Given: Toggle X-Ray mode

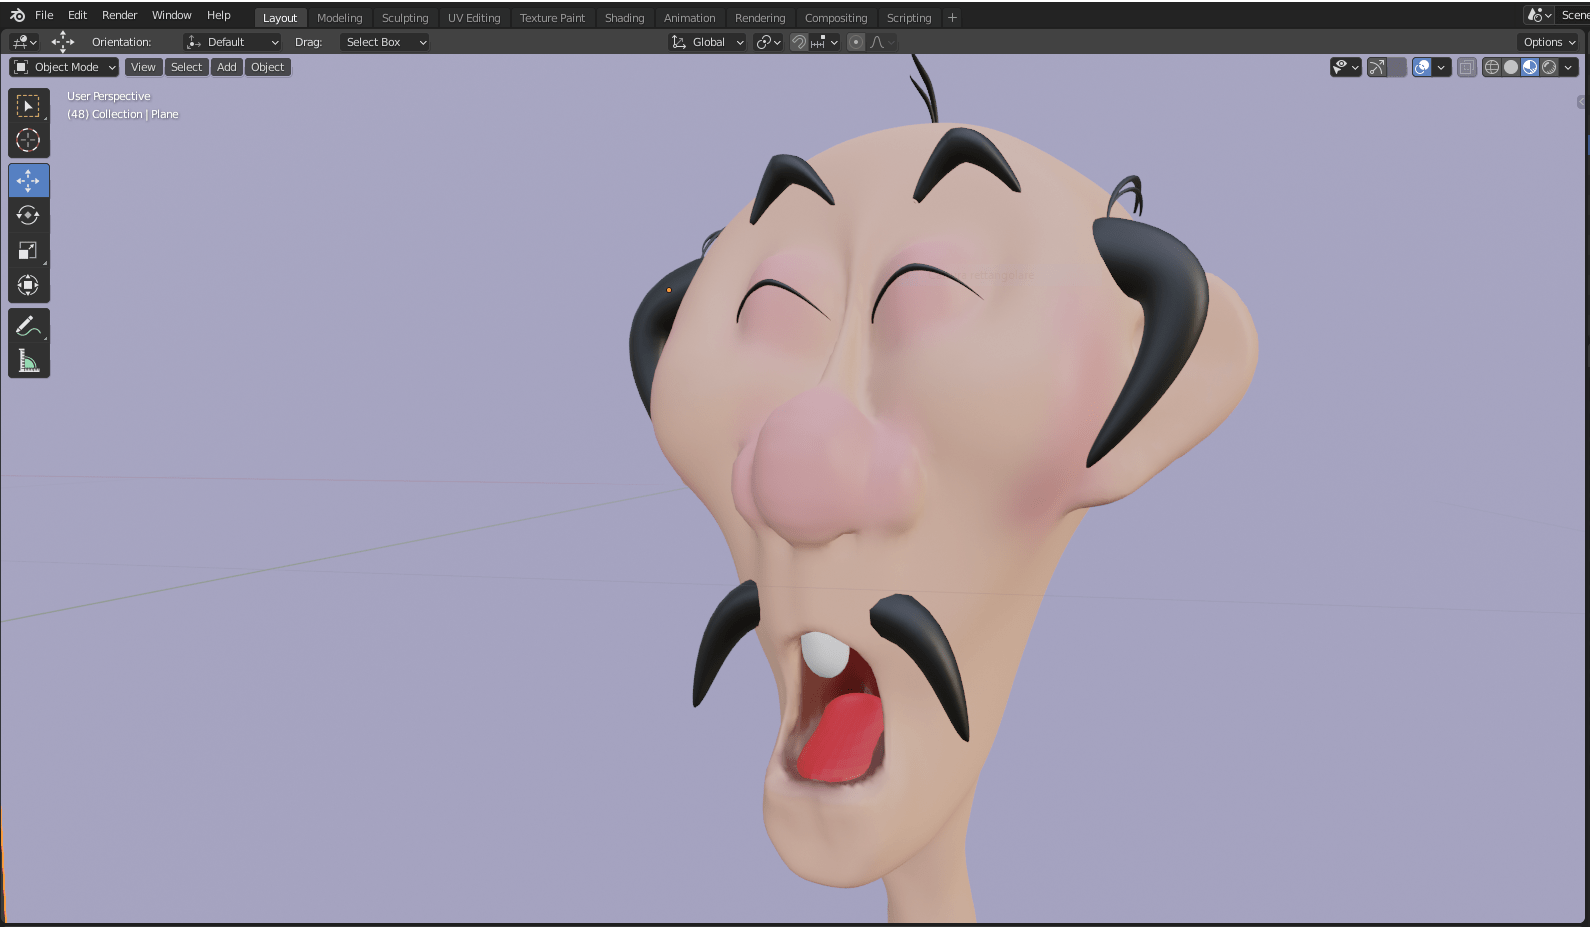Looking at the screenshot, I should click(1467, 67).
